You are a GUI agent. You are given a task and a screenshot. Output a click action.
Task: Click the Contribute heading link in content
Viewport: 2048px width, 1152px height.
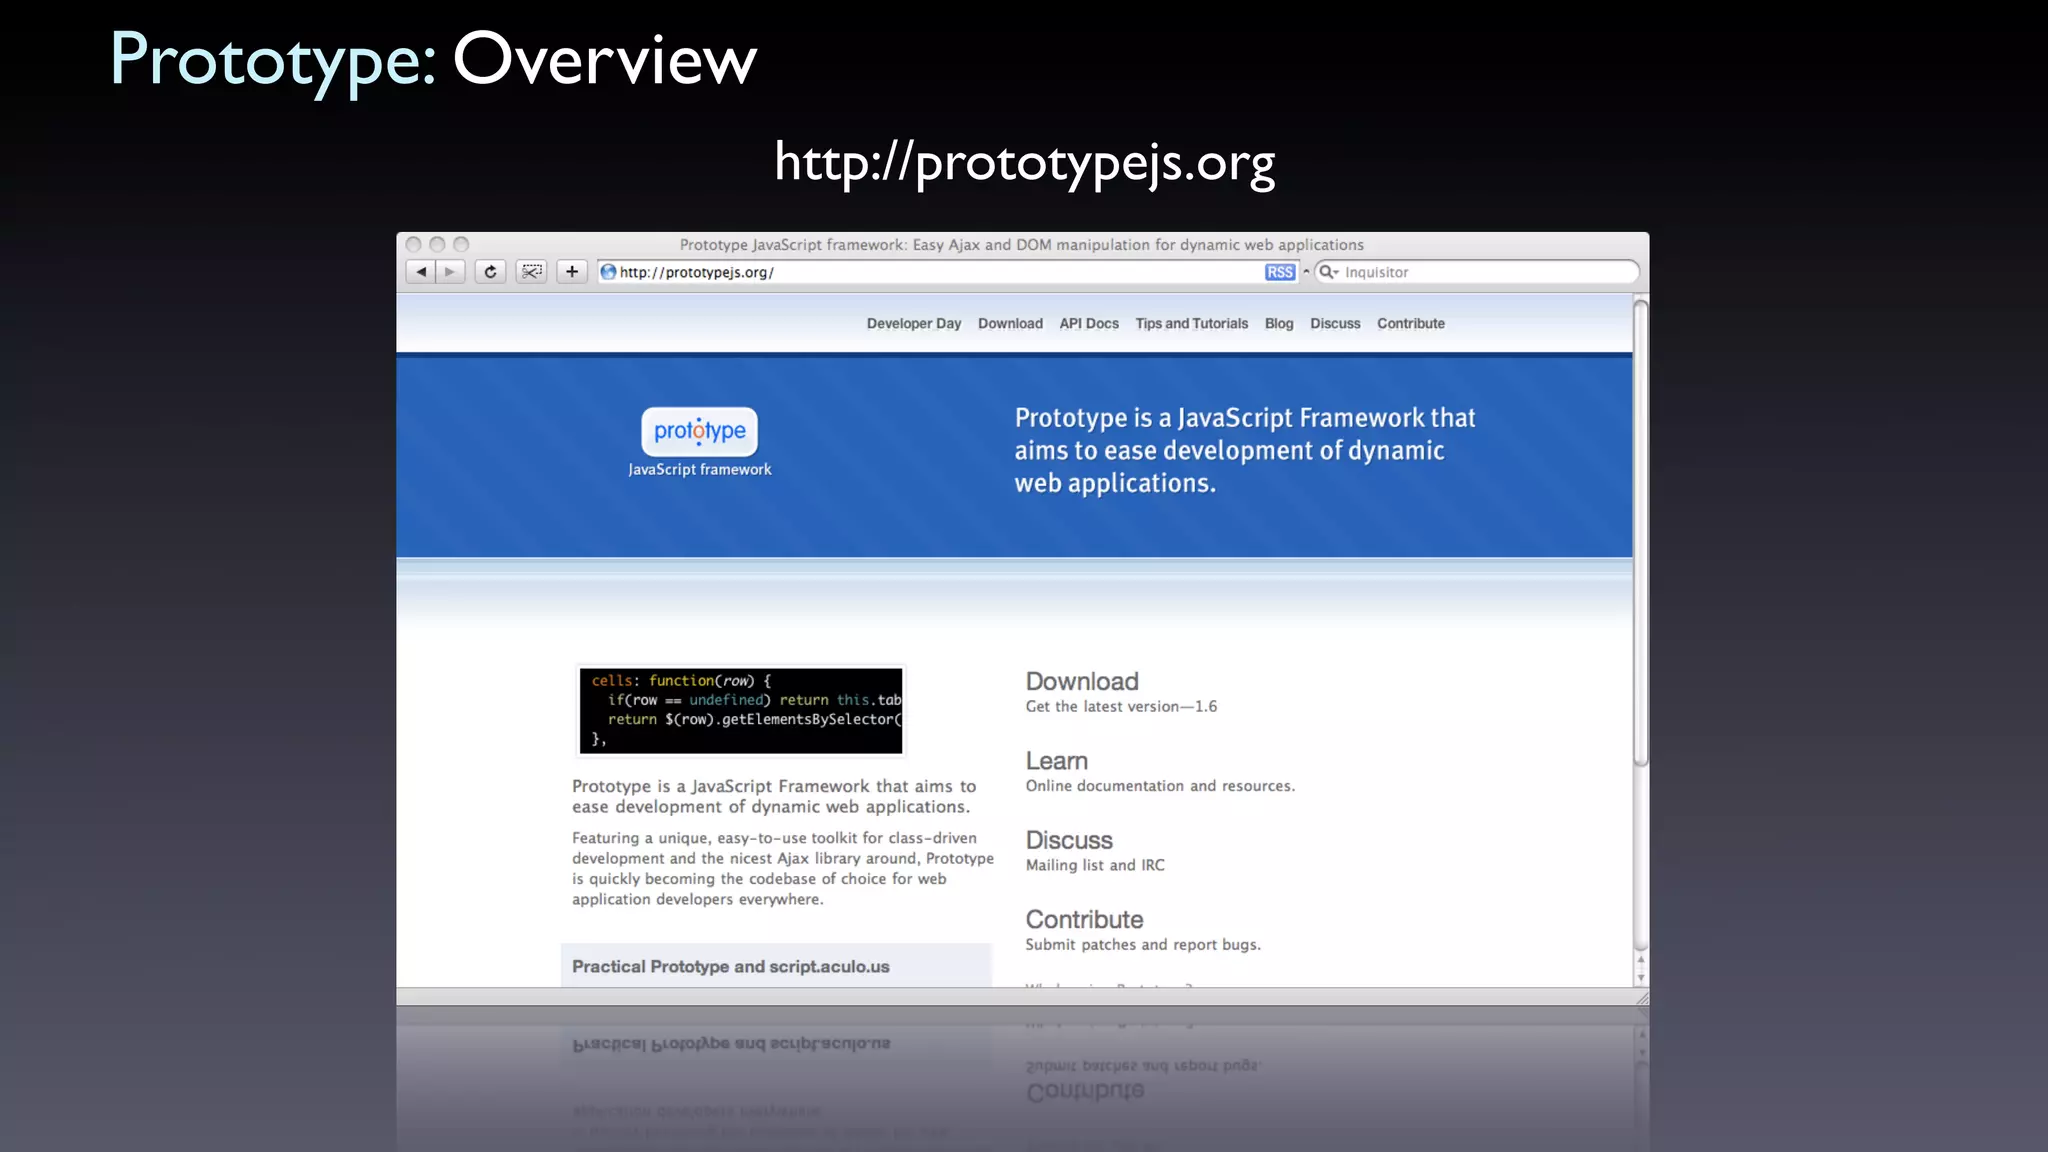point(1084,920)
